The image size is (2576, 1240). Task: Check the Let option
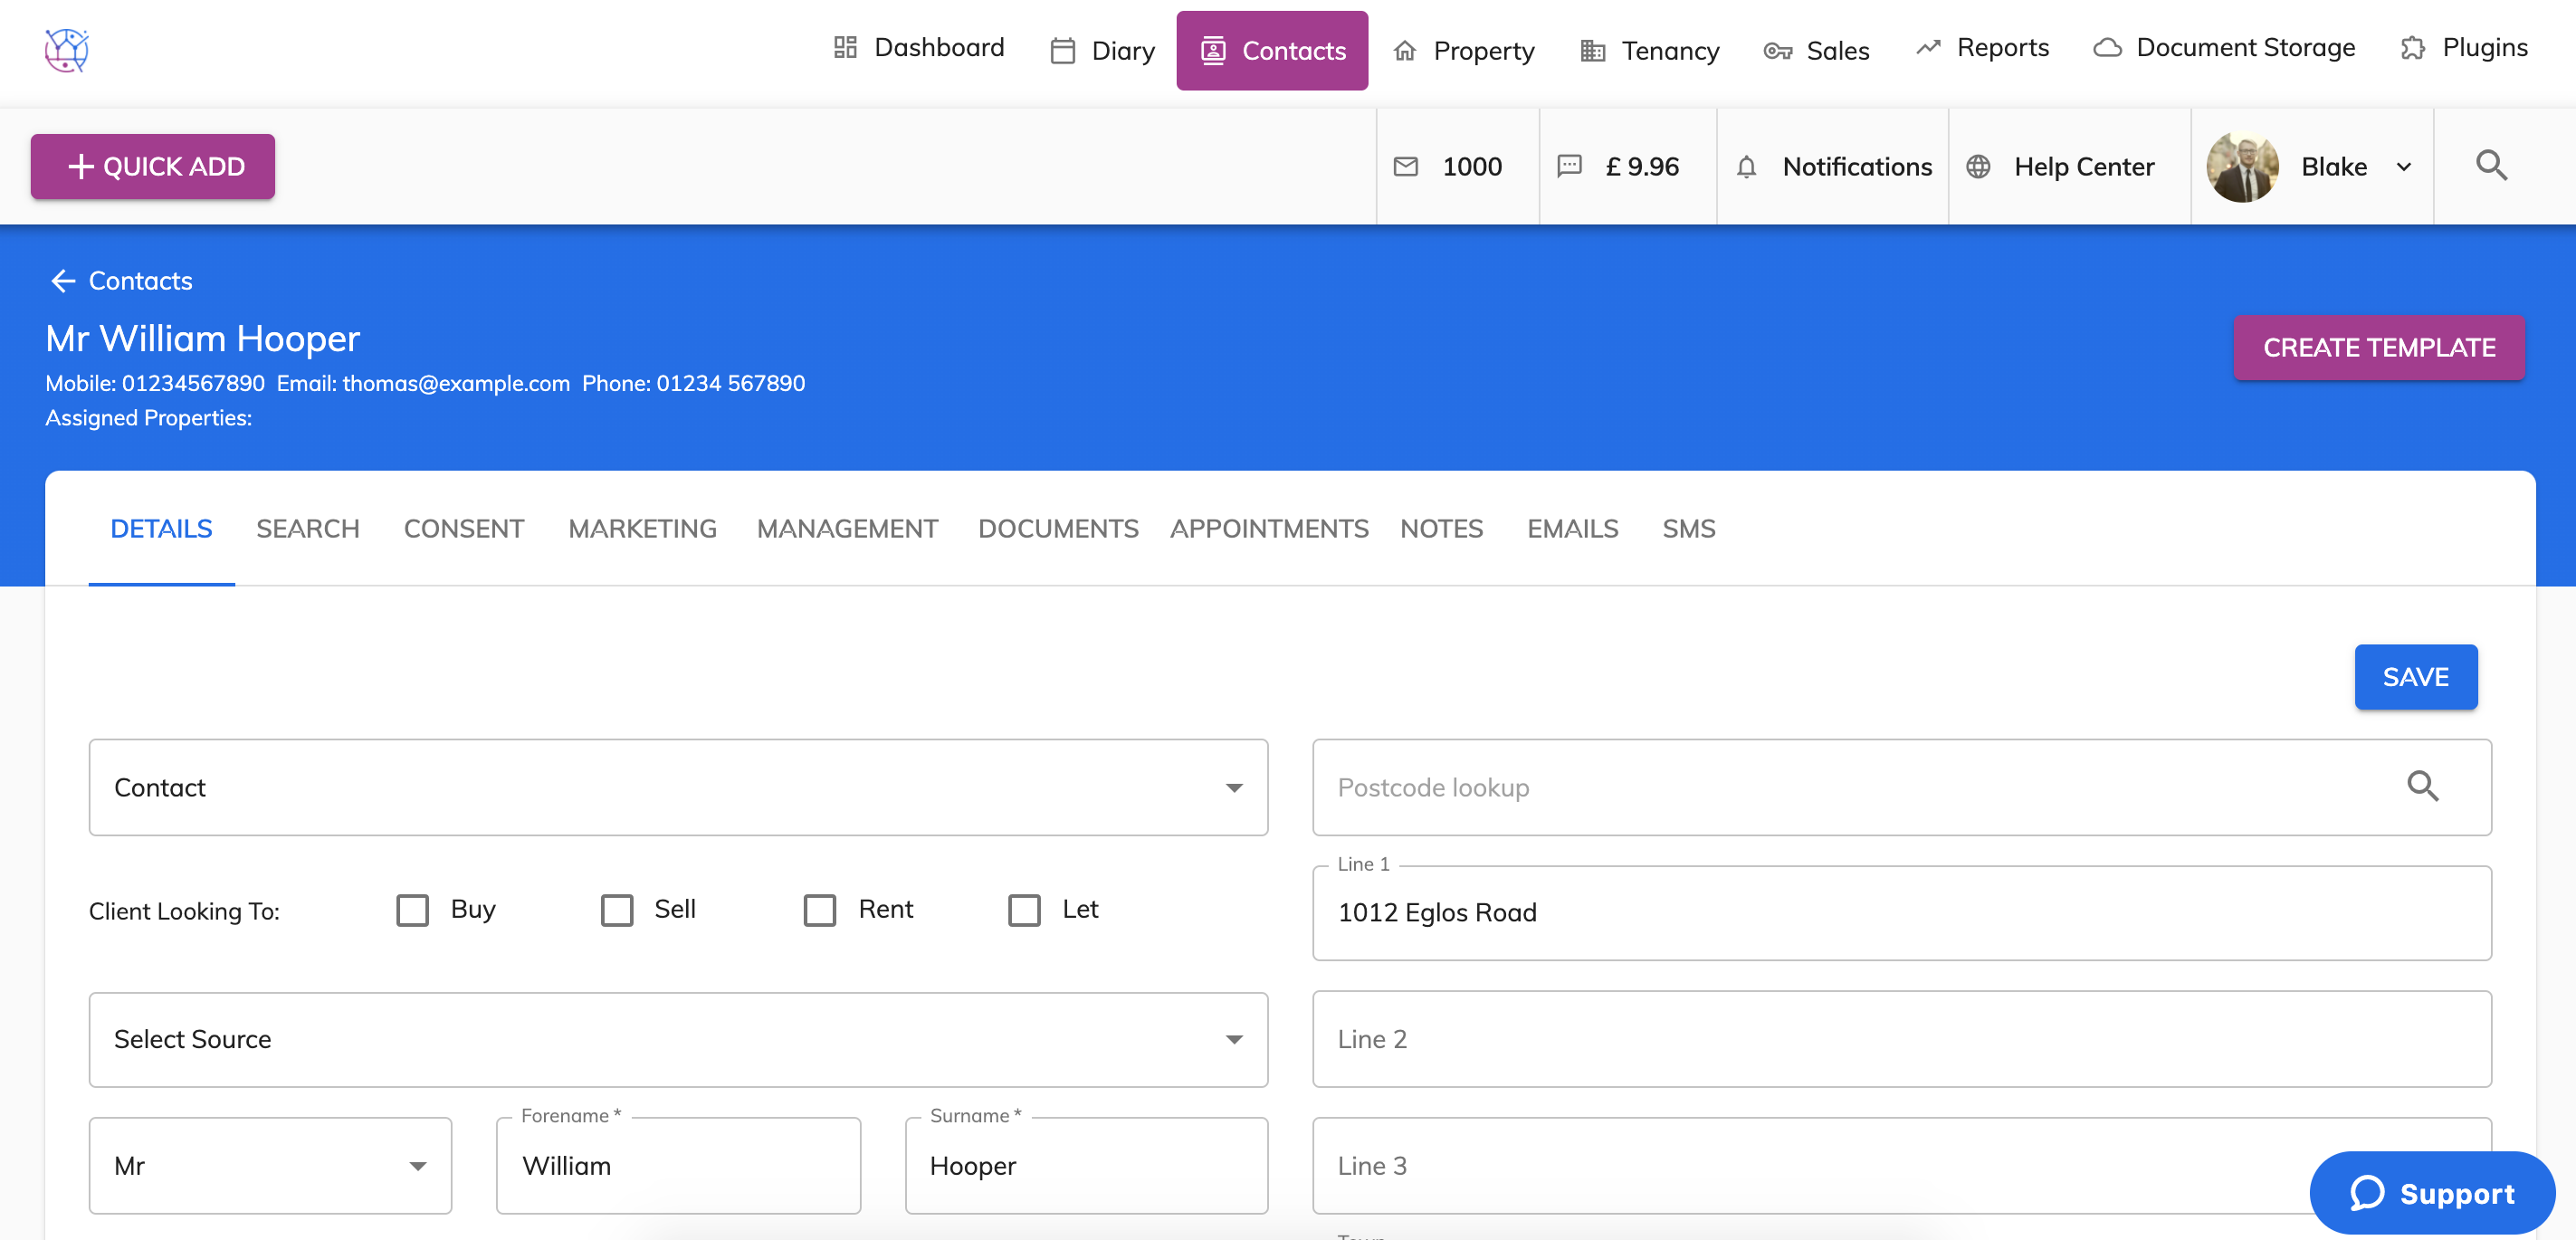coord(1023,910)
